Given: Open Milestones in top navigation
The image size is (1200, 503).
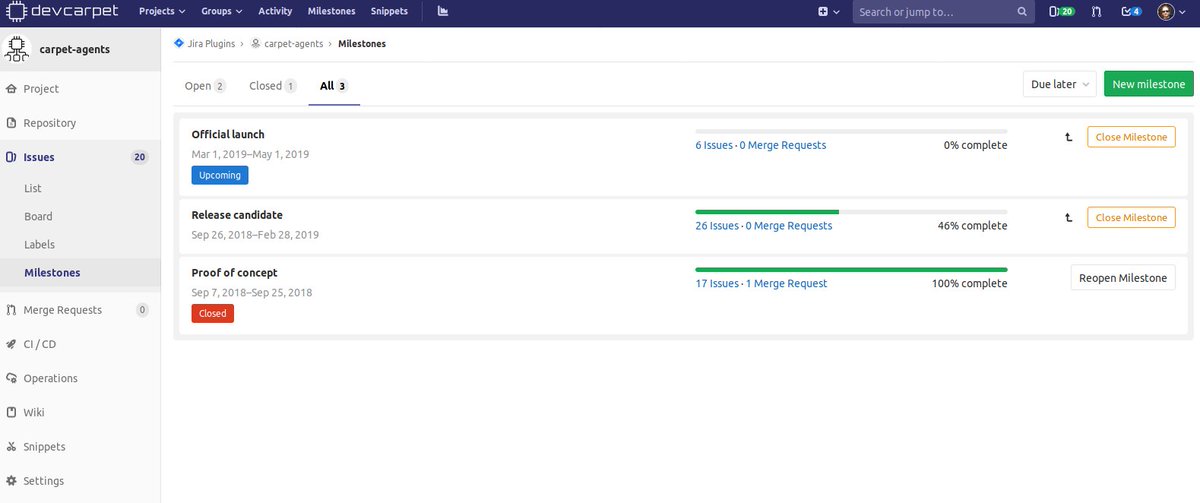Looking at the screenshot, I should (331, 12).
